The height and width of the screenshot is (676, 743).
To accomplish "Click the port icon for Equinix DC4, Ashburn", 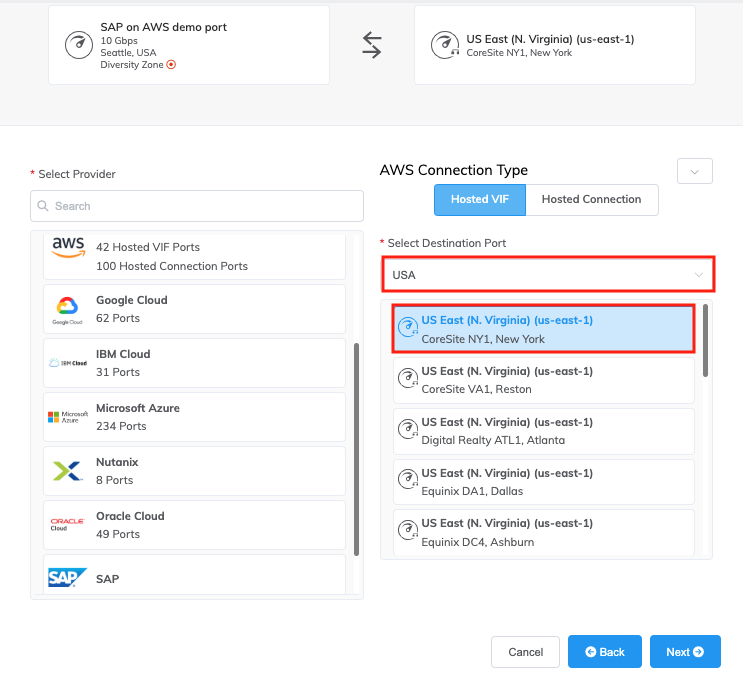I will pyautogui.click(x=408, y=530).
